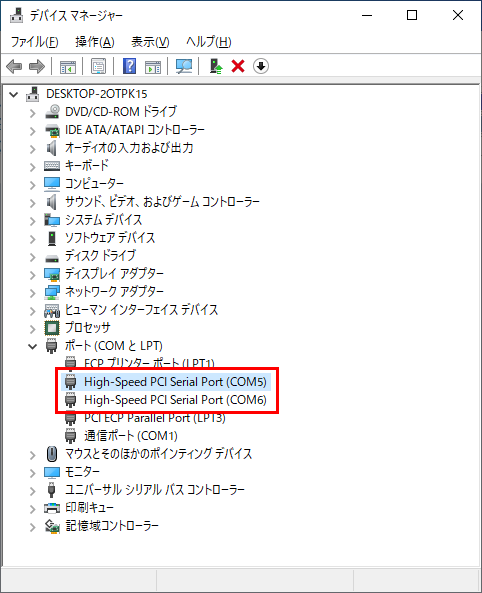
Task: Open the ファイル(F) menu
Action: tap(34, 42)
